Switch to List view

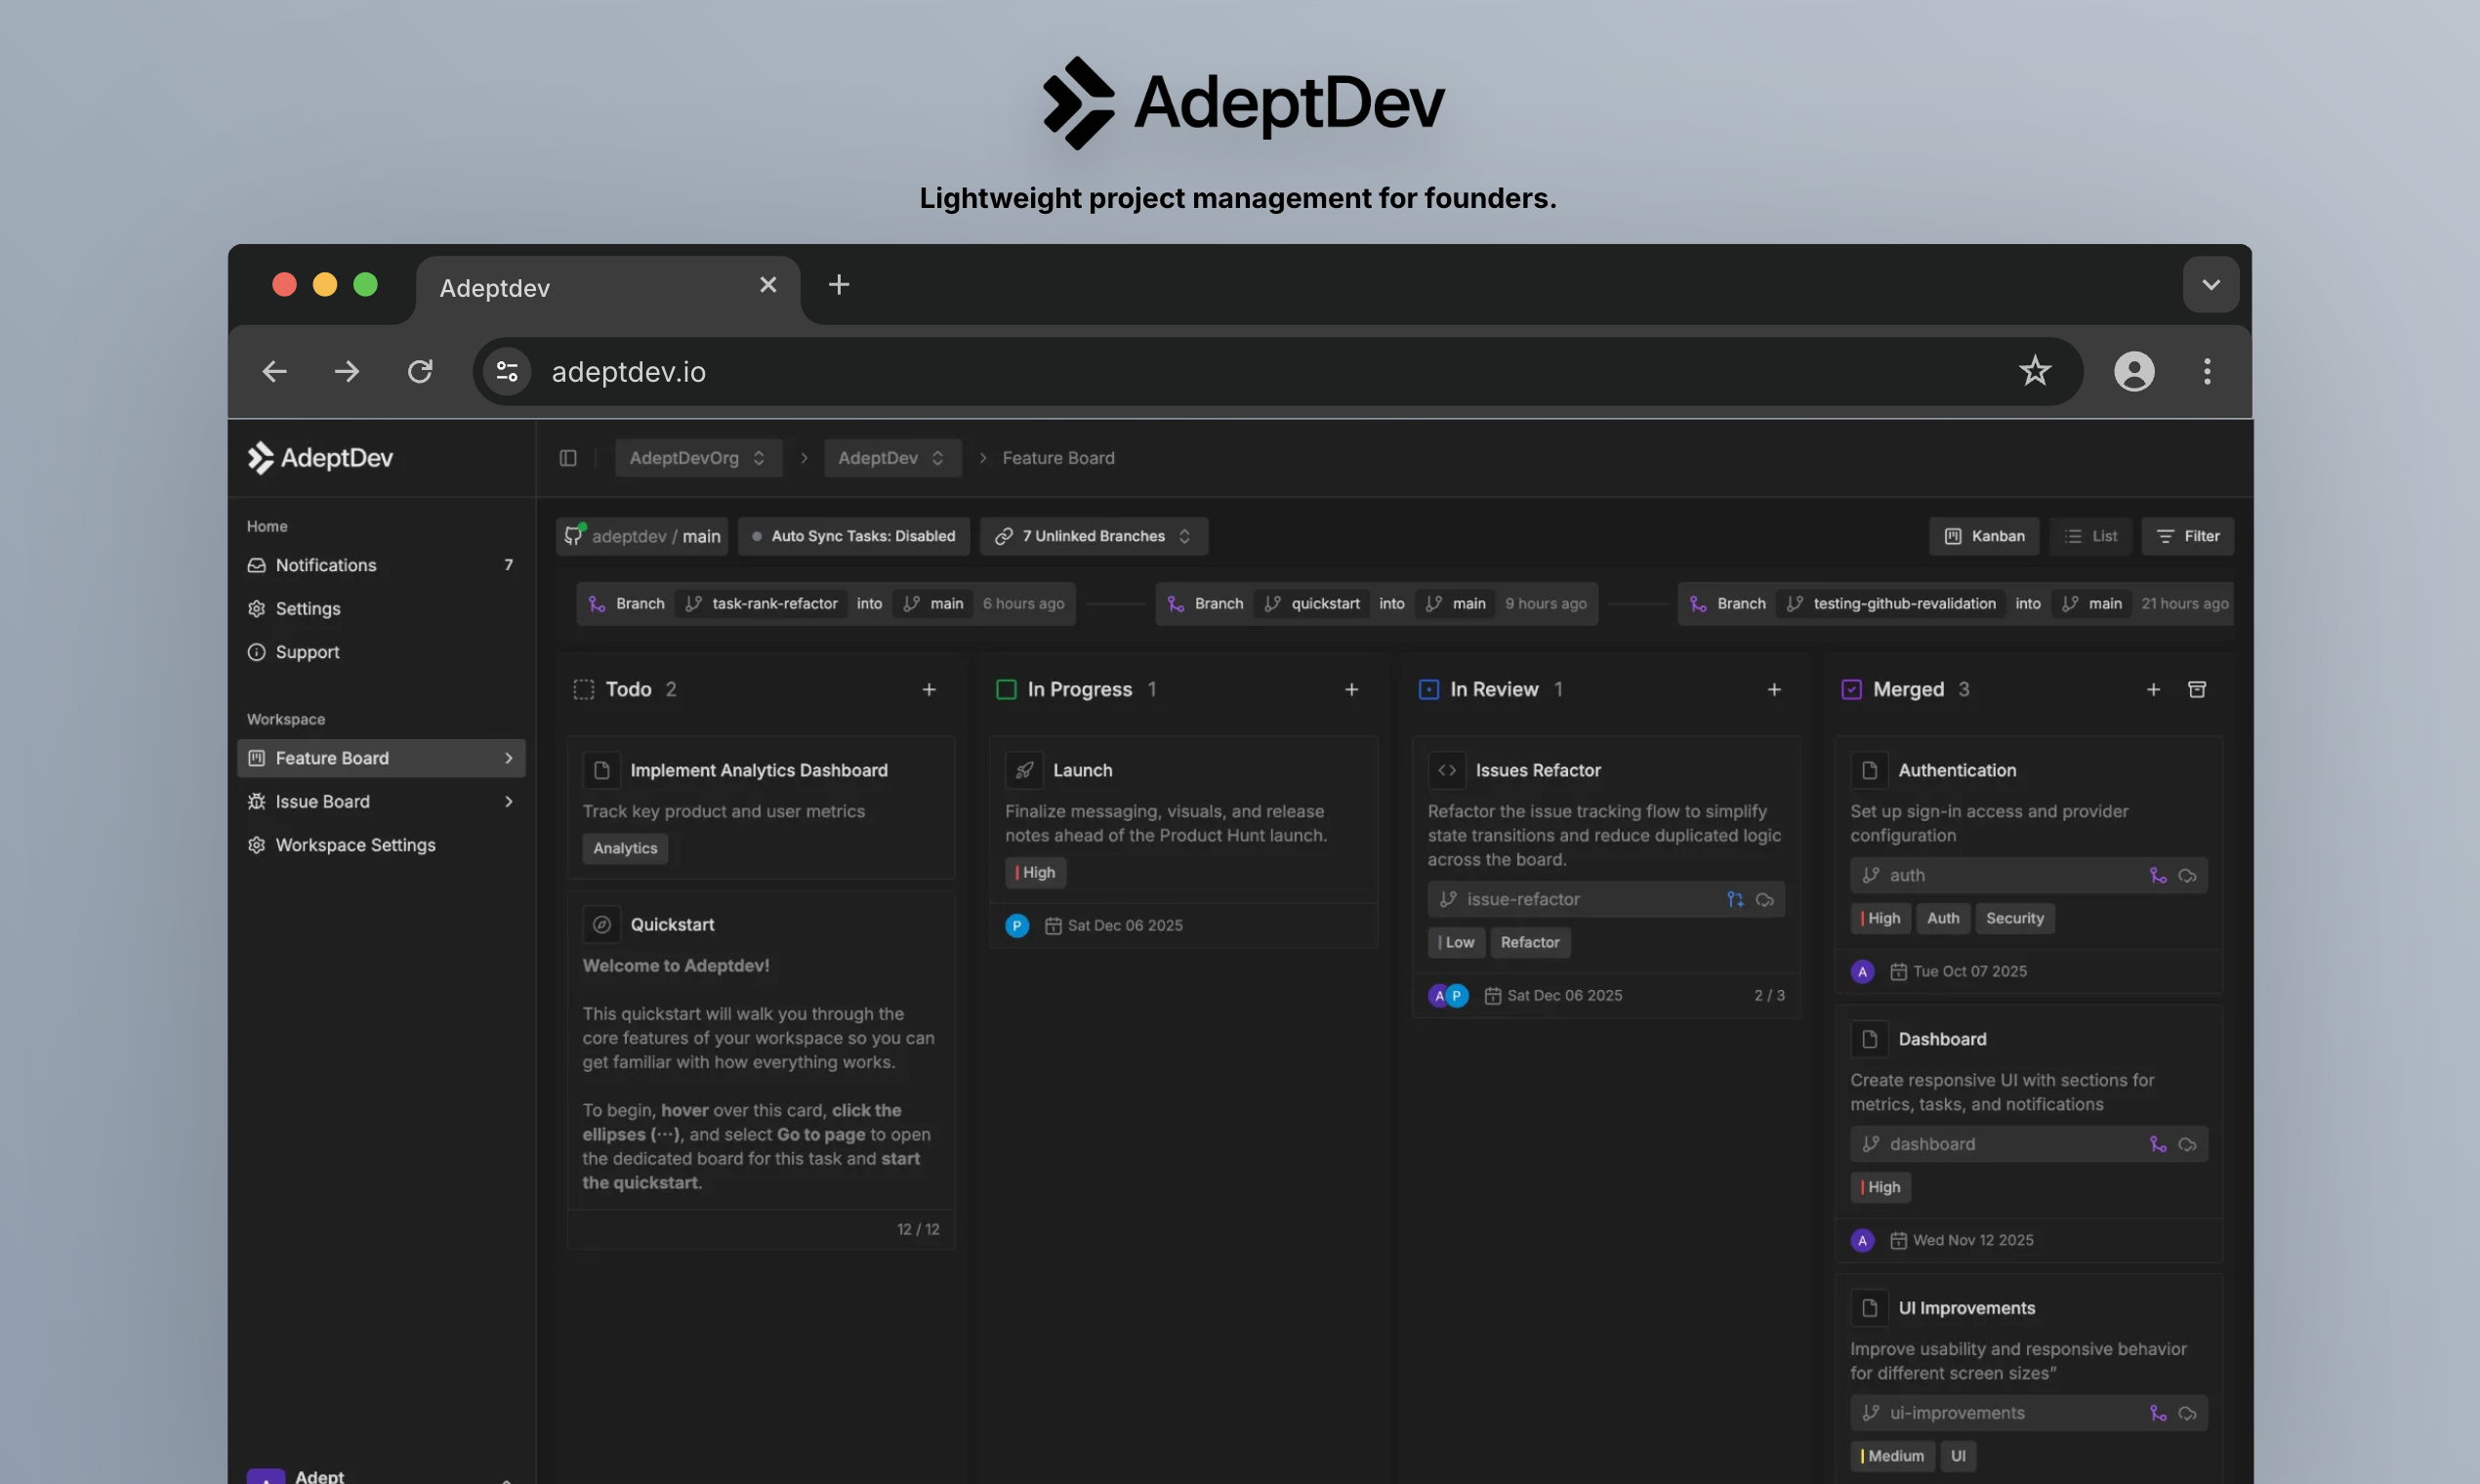point(2090,536)
